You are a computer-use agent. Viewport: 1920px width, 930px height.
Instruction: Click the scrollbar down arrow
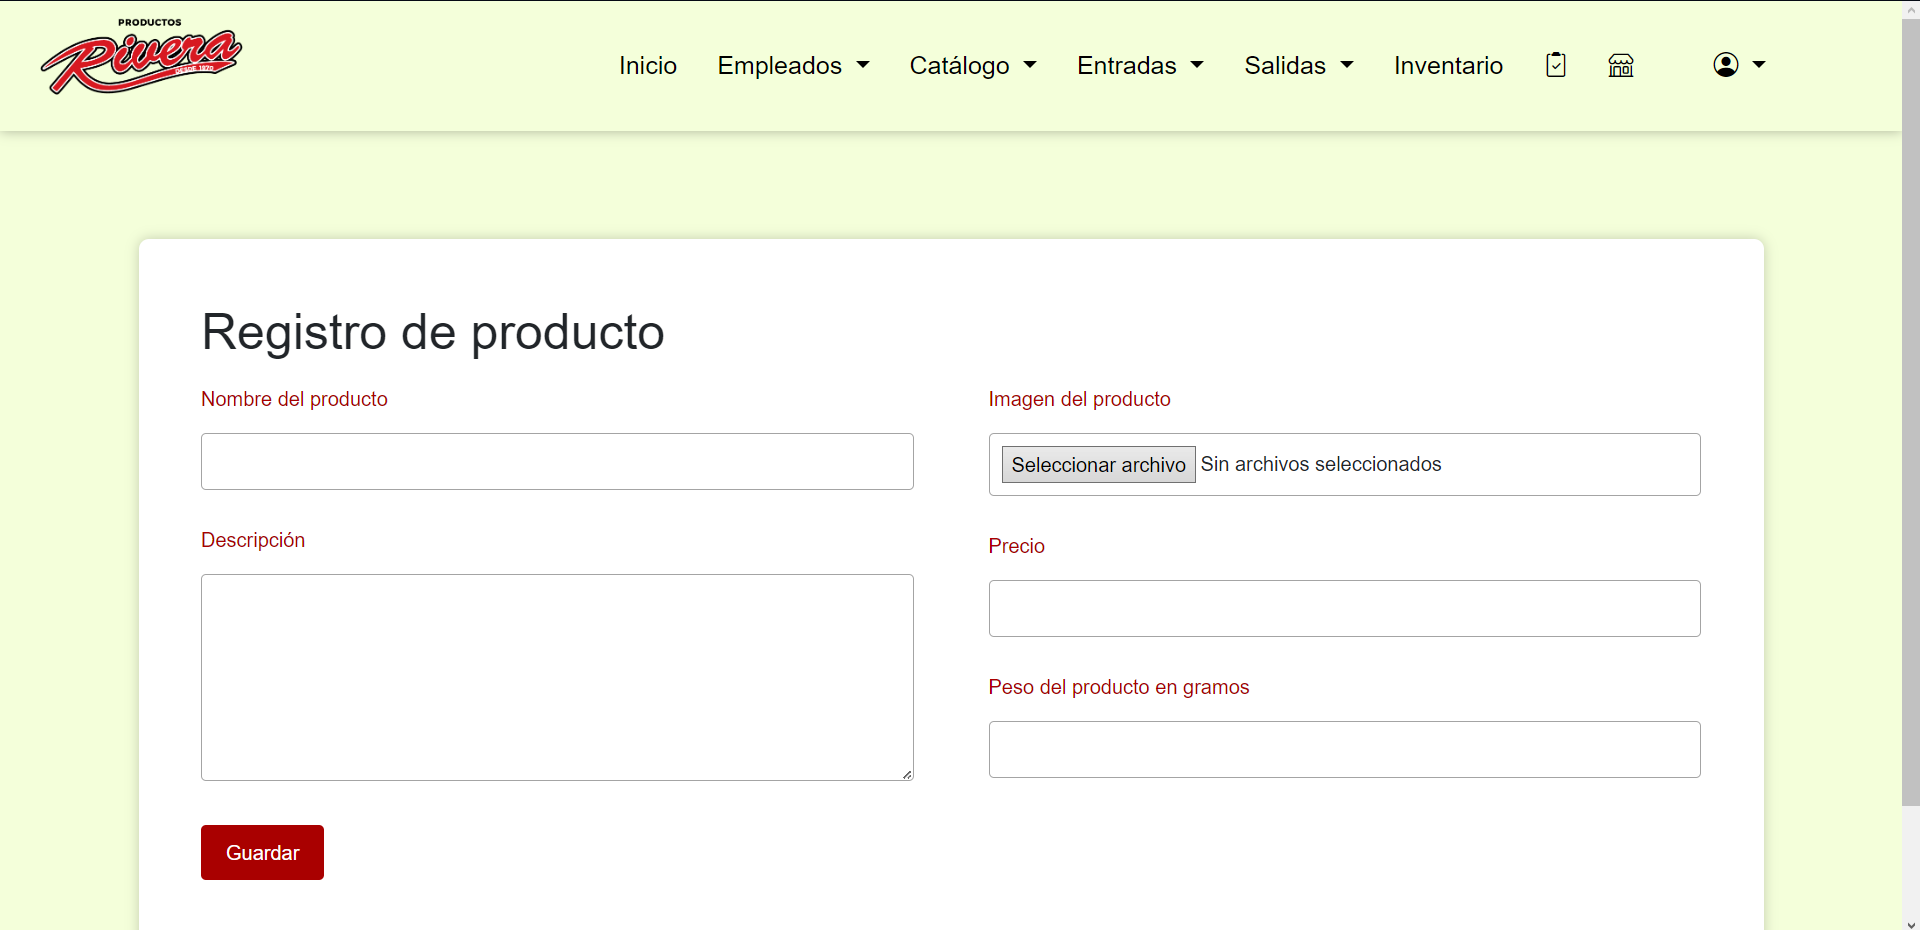click(1910, 922)
